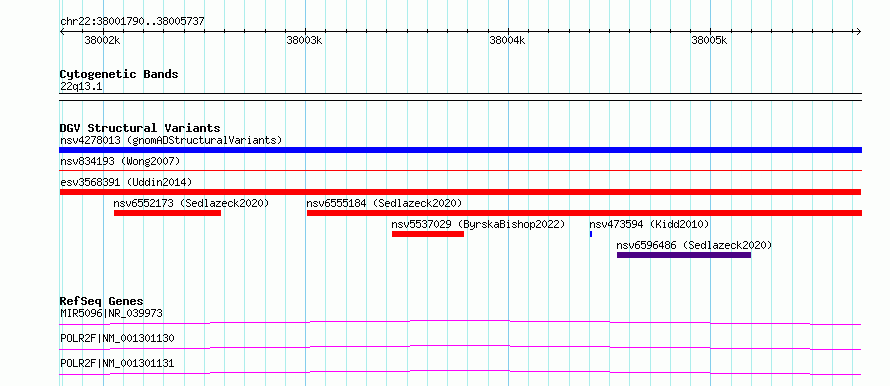The height and width of the screenshot is (386, 890).
Task: Click the tiny blue nsv473594 variant marker
Action: (591, 234)
